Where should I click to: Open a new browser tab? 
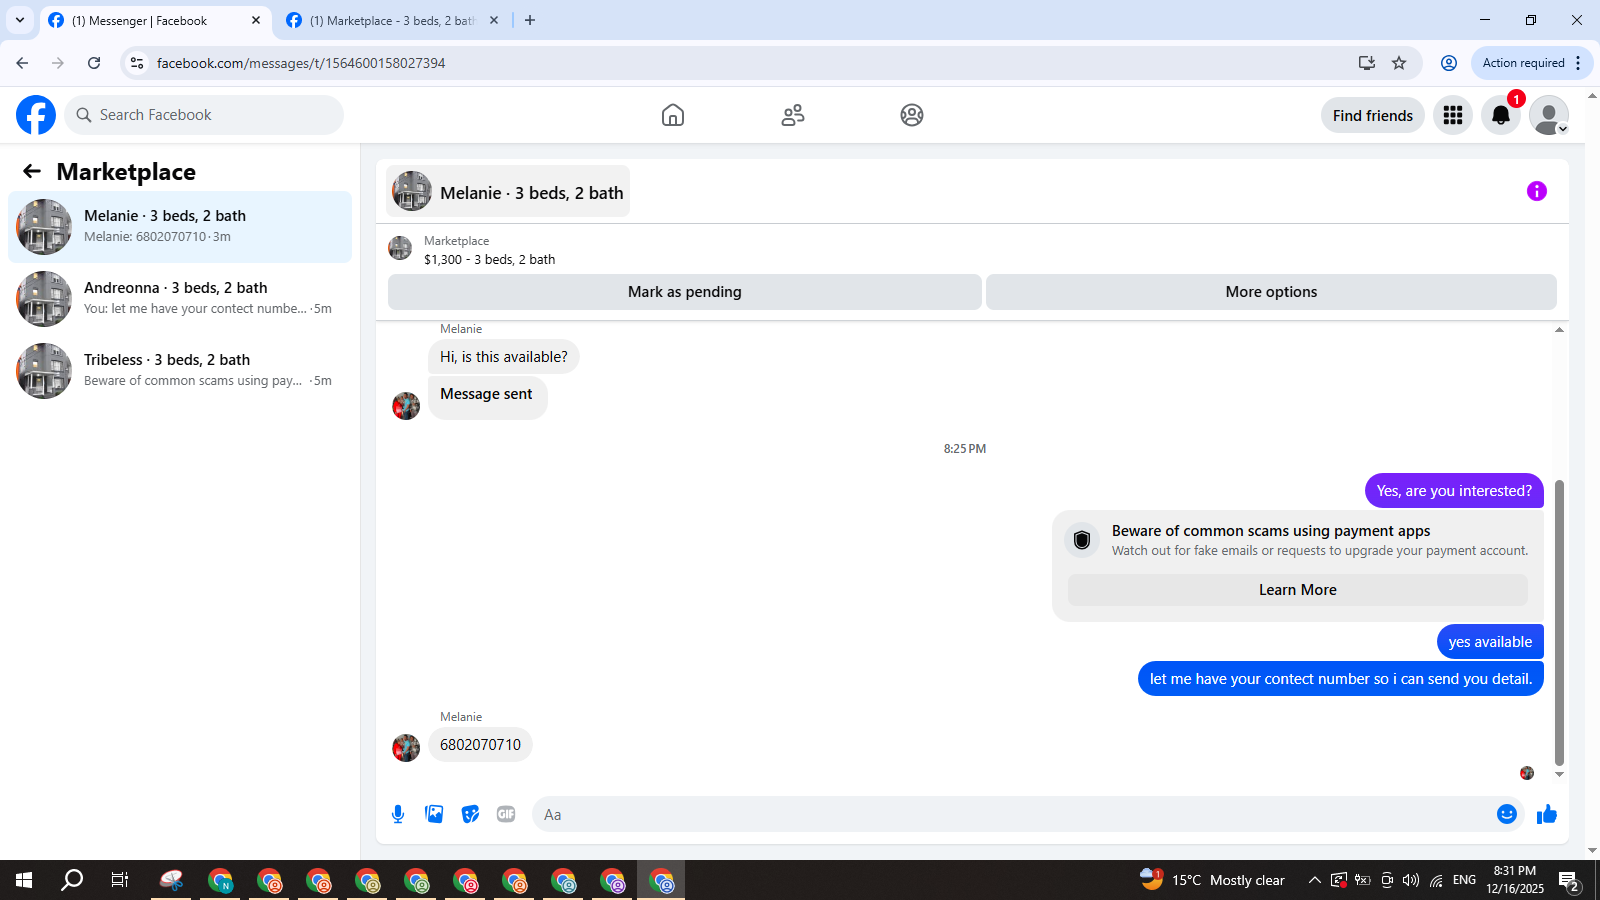[x=530, y=20]
